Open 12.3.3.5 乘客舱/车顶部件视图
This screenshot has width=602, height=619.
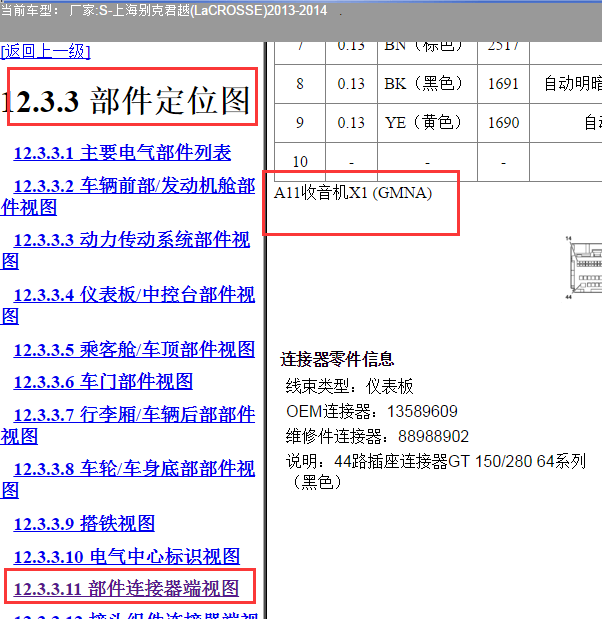[x=134, y=349]
